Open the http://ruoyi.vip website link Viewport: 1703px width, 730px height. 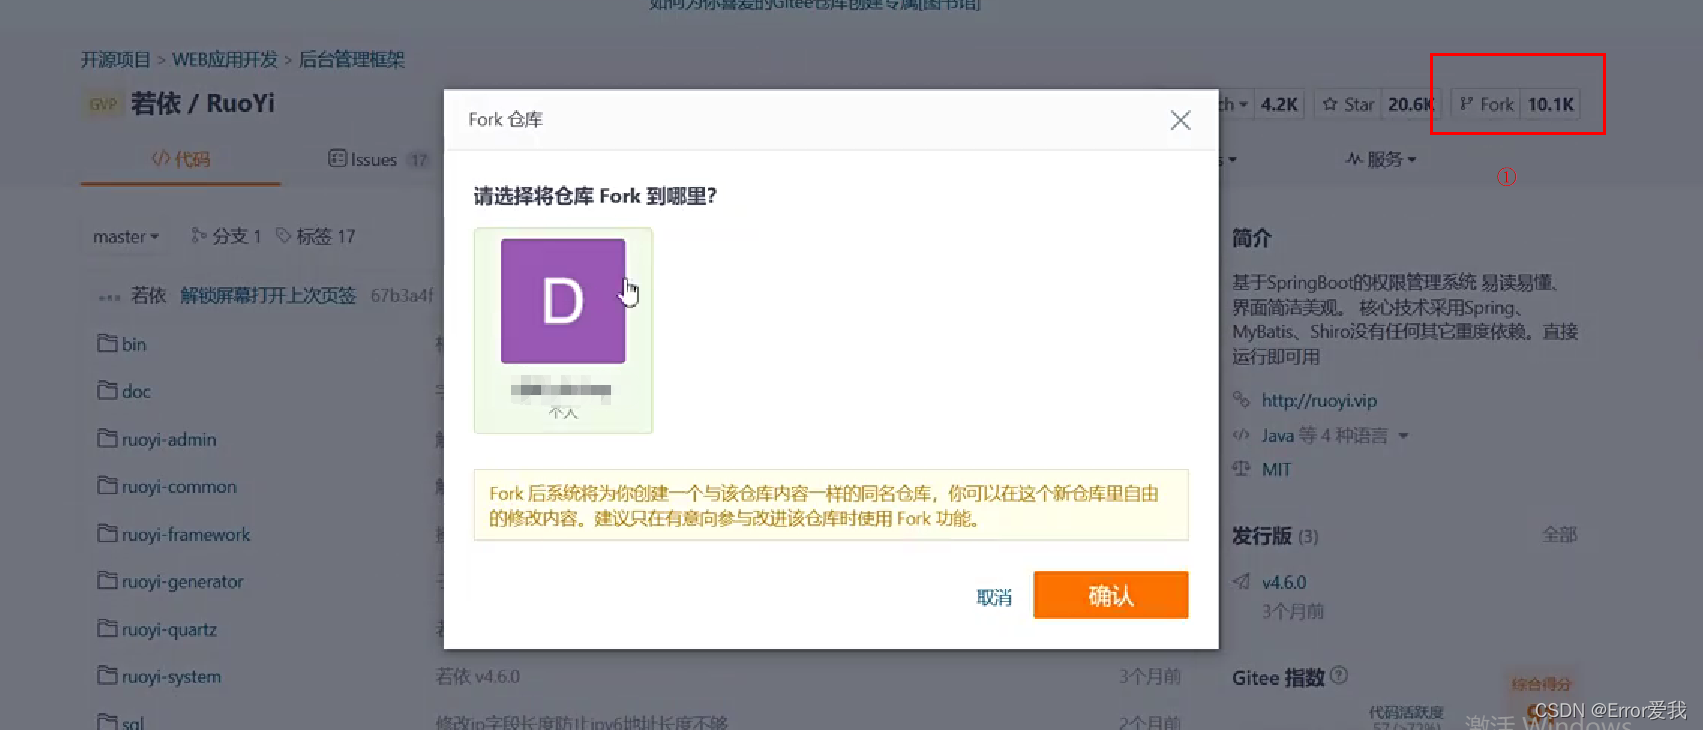point(1319,400)
